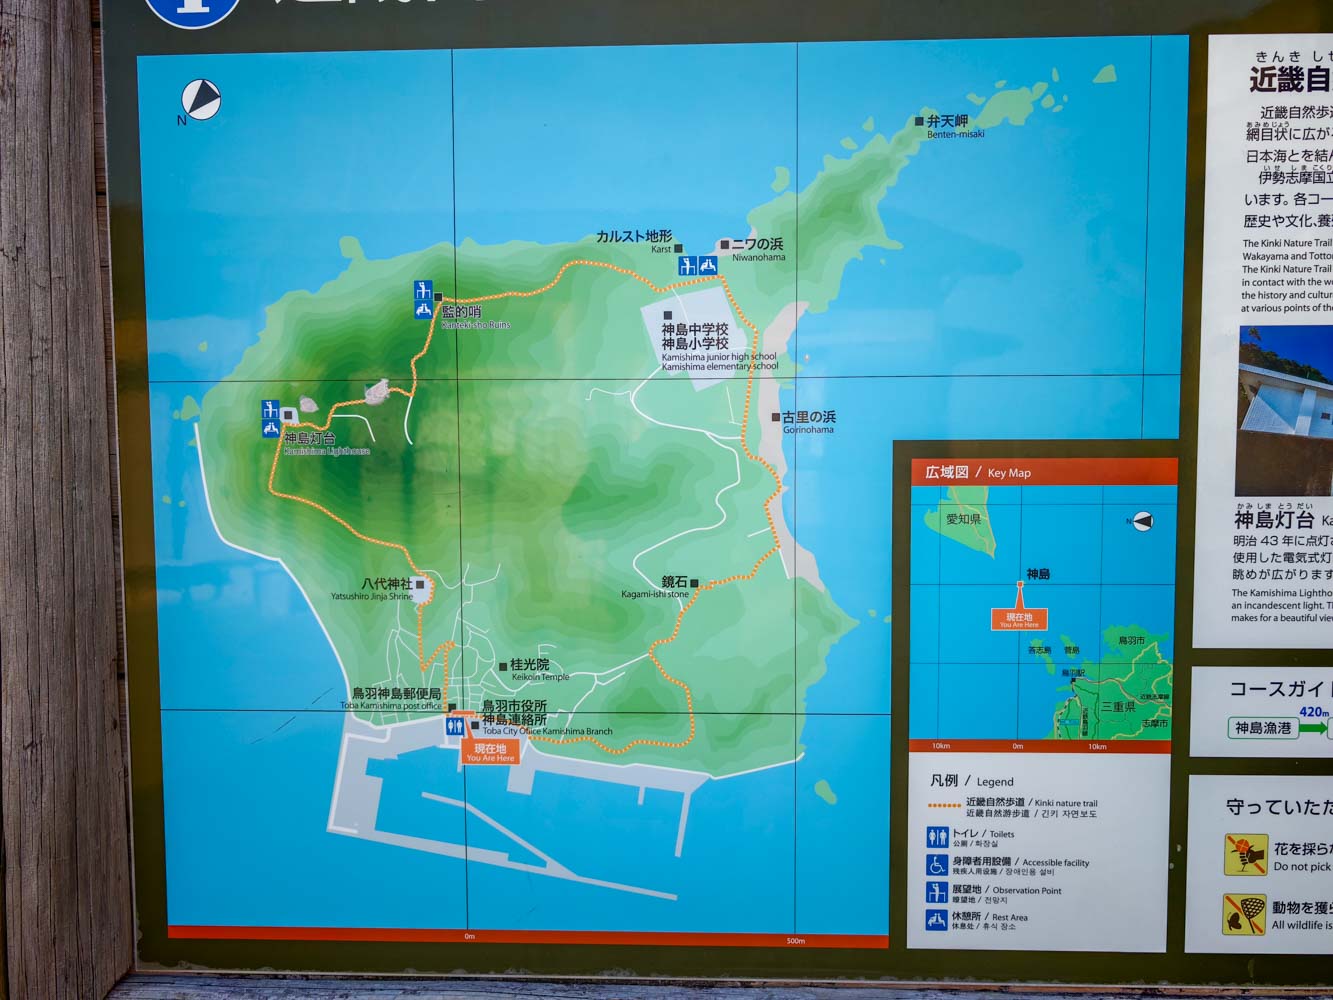The width and height of the screenshot is (1333, 1000).
Task: Select the Key Map header bar
Action: pos(1043,472)
